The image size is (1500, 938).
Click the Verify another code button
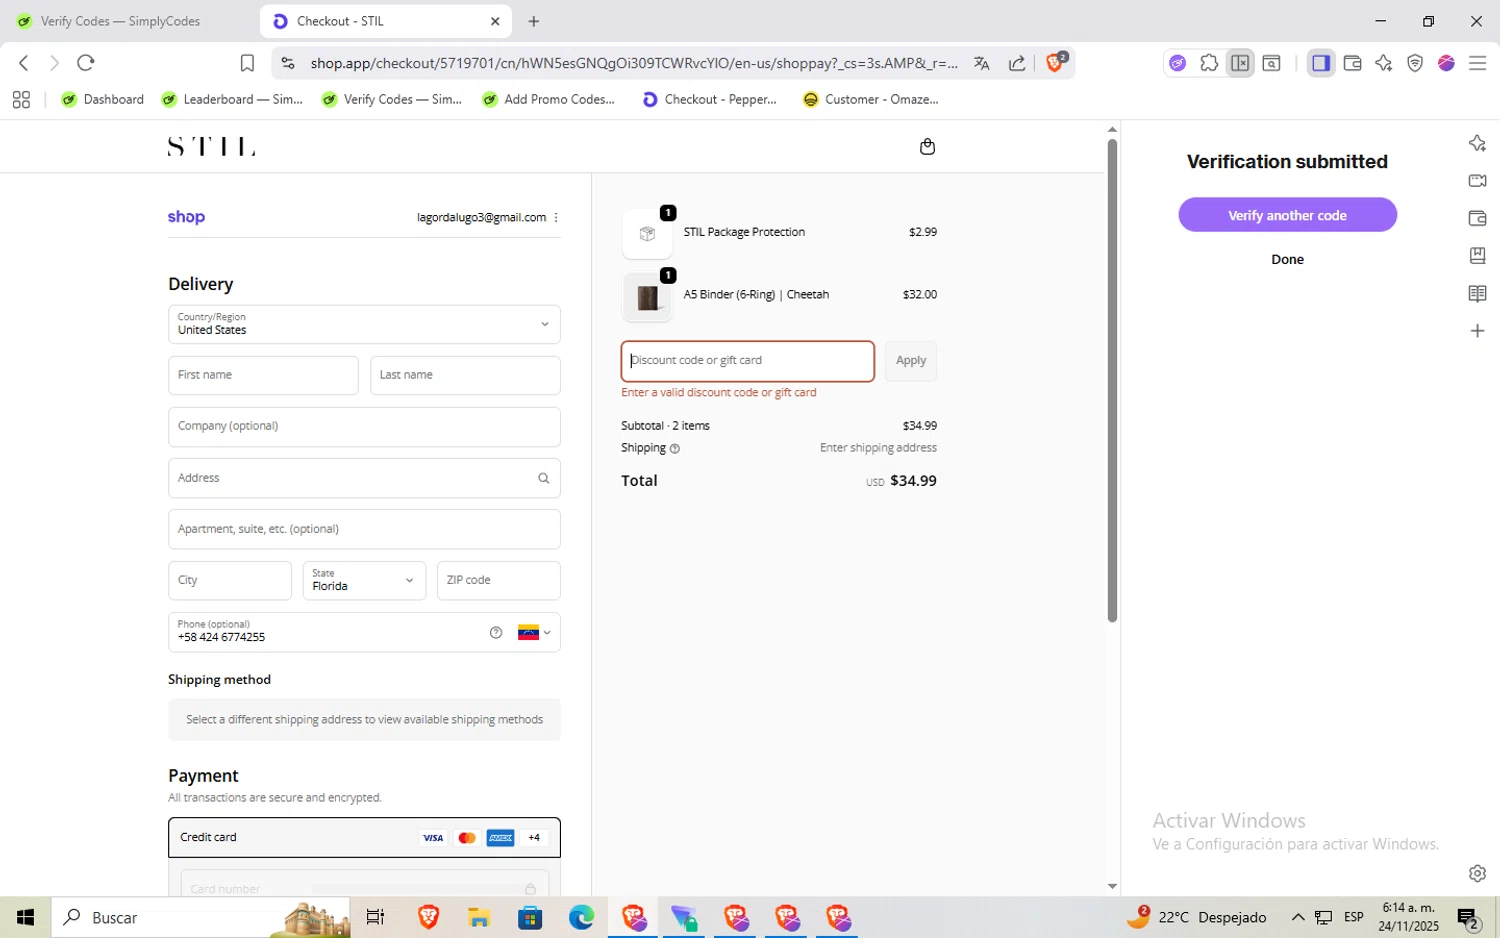click(1287, 215)
